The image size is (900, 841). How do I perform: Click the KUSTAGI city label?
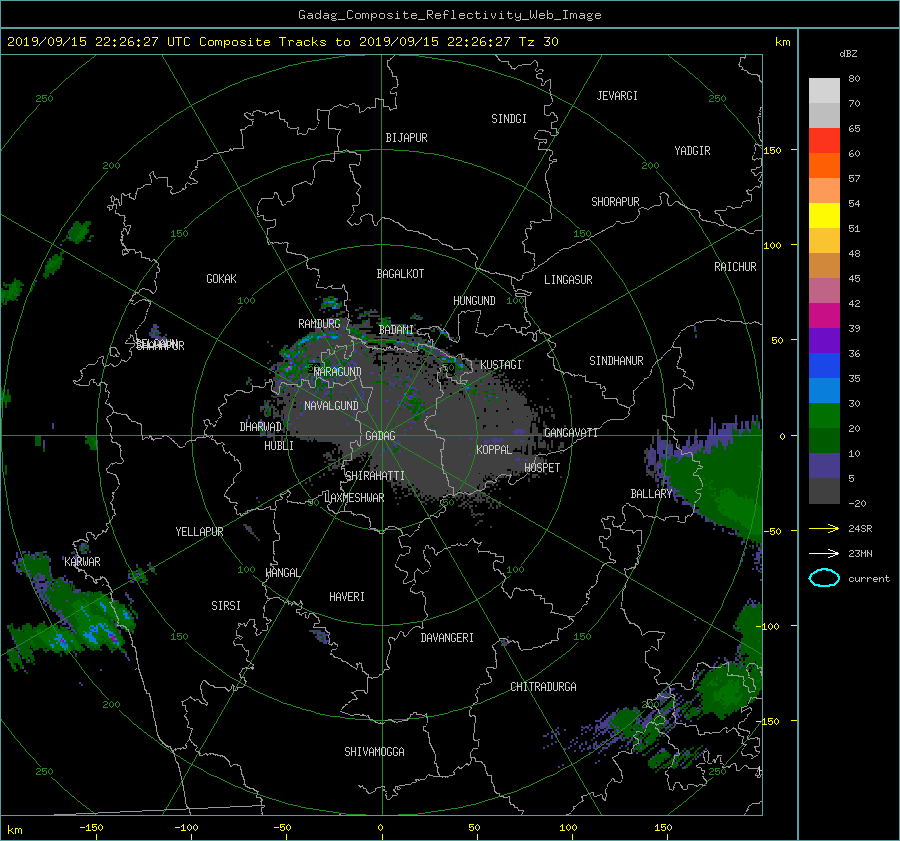501,365
